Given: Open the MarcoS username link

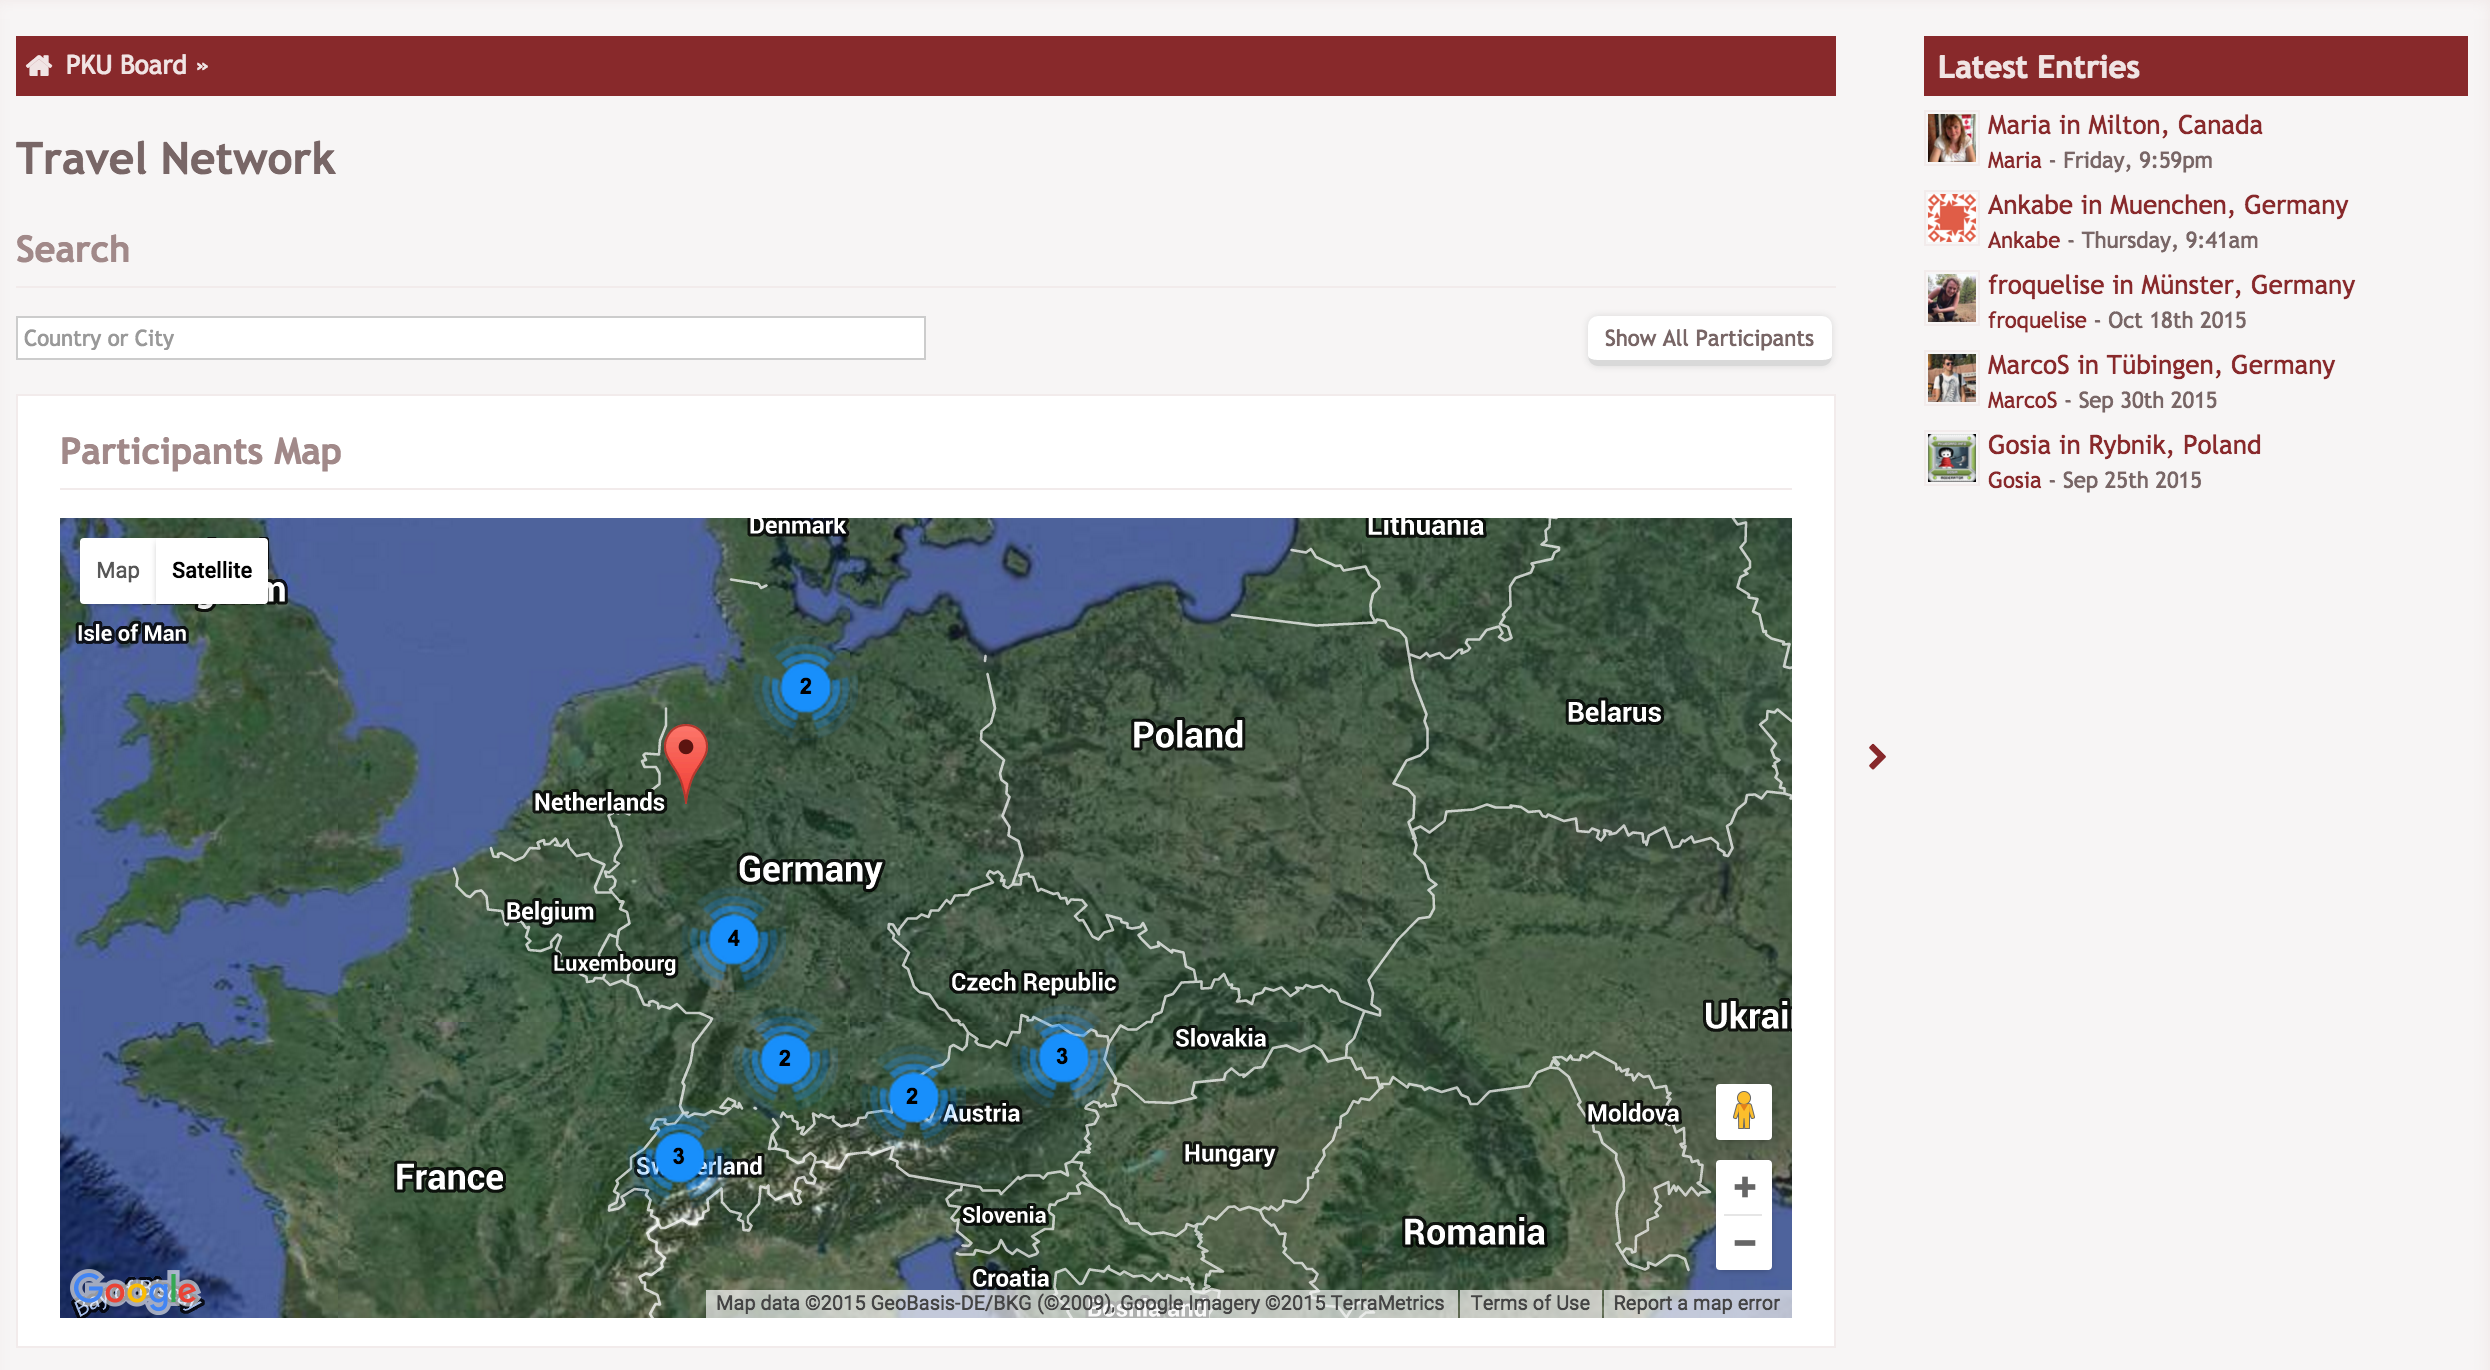Looking at the screenshot, I should tap(2022, 400).
